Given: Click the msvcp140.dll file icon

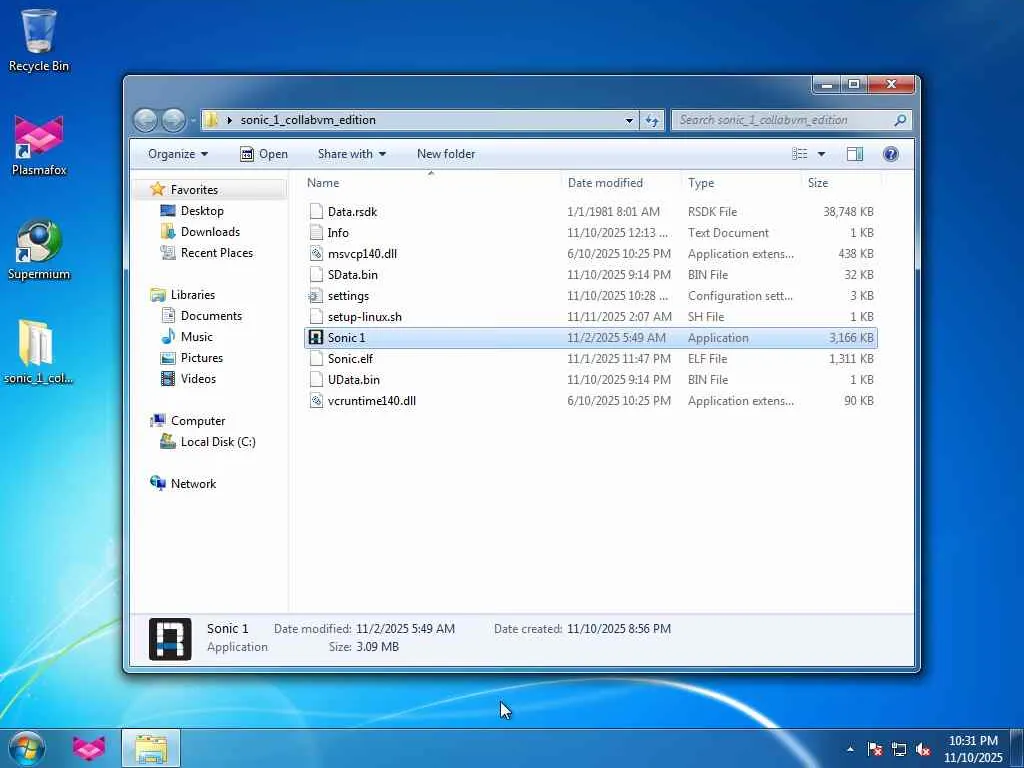Looking at the screenshot, I should (x=316, y=253).
